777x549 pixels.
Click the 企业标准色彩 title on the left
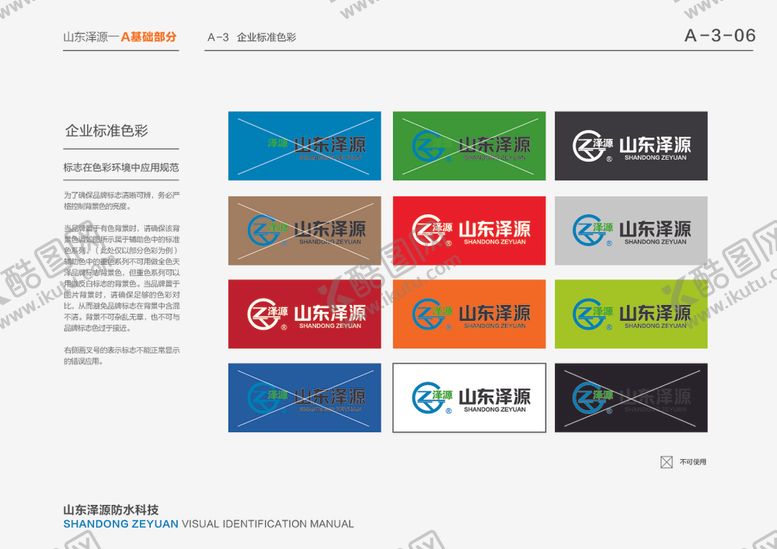(106, 131)
